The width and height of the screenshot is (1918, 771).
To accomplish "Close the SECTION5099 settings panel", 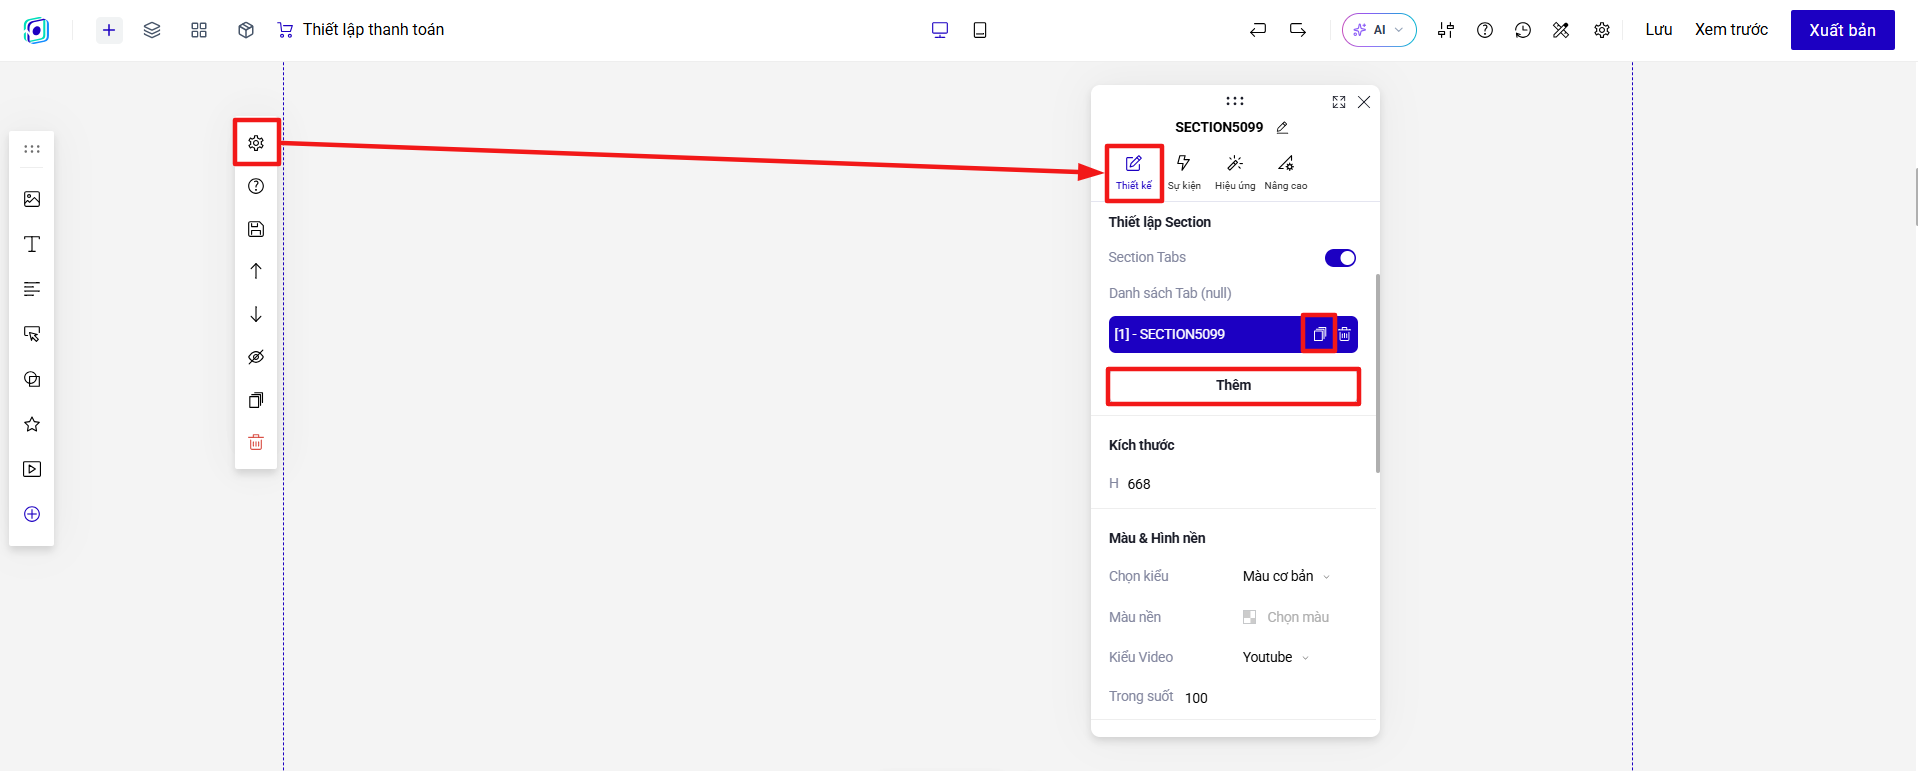I will [x=1364, y=102].
